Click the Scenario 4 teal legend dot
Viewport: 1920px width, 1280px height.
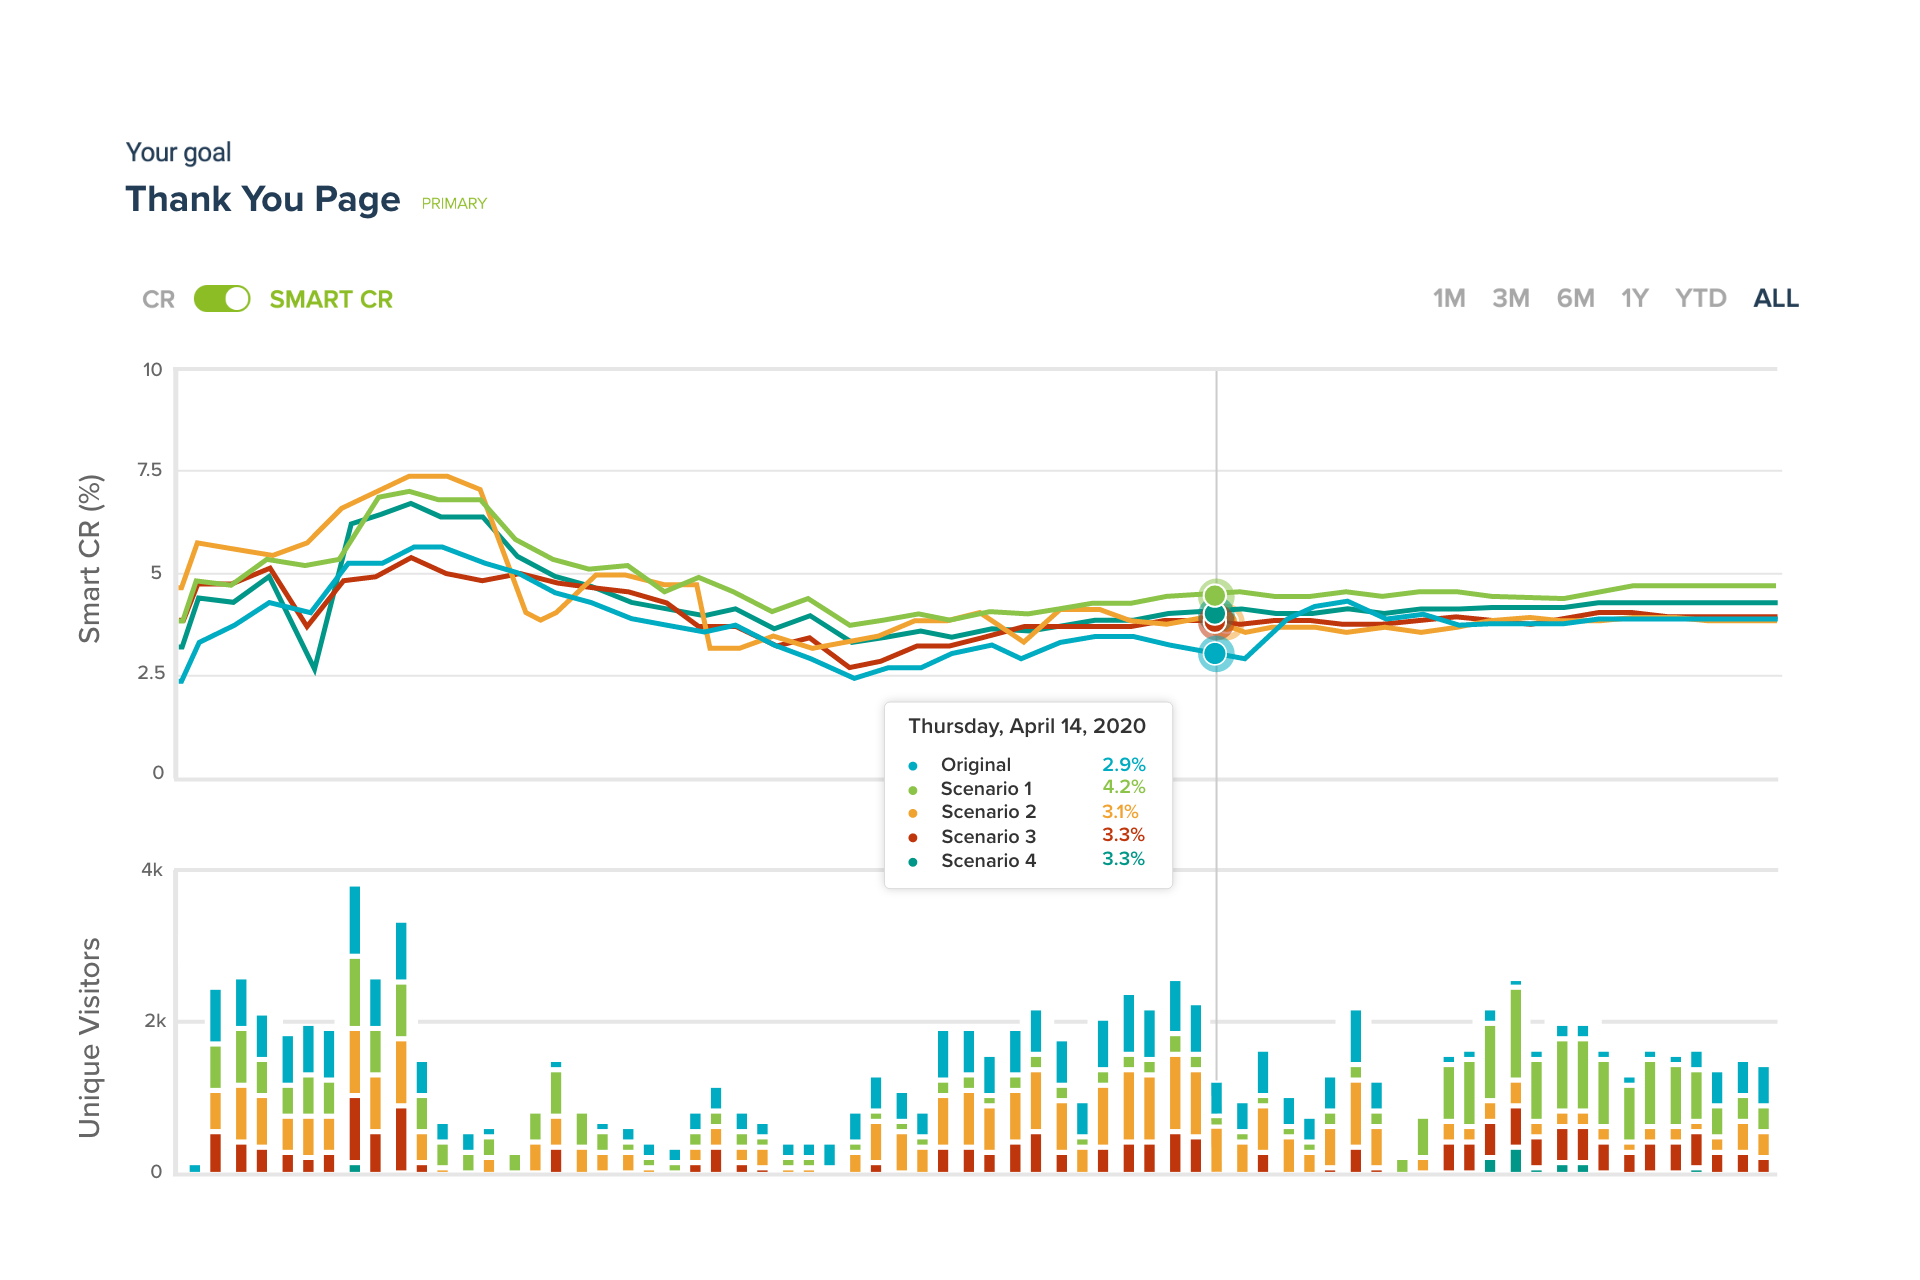913,860
